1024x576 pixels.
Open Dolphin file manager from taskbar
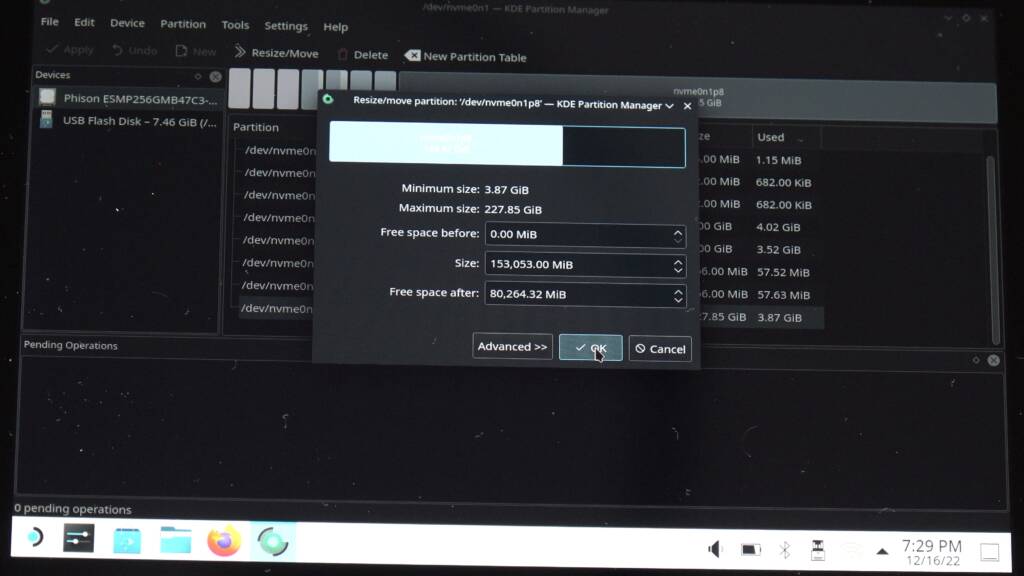(176, 541)
